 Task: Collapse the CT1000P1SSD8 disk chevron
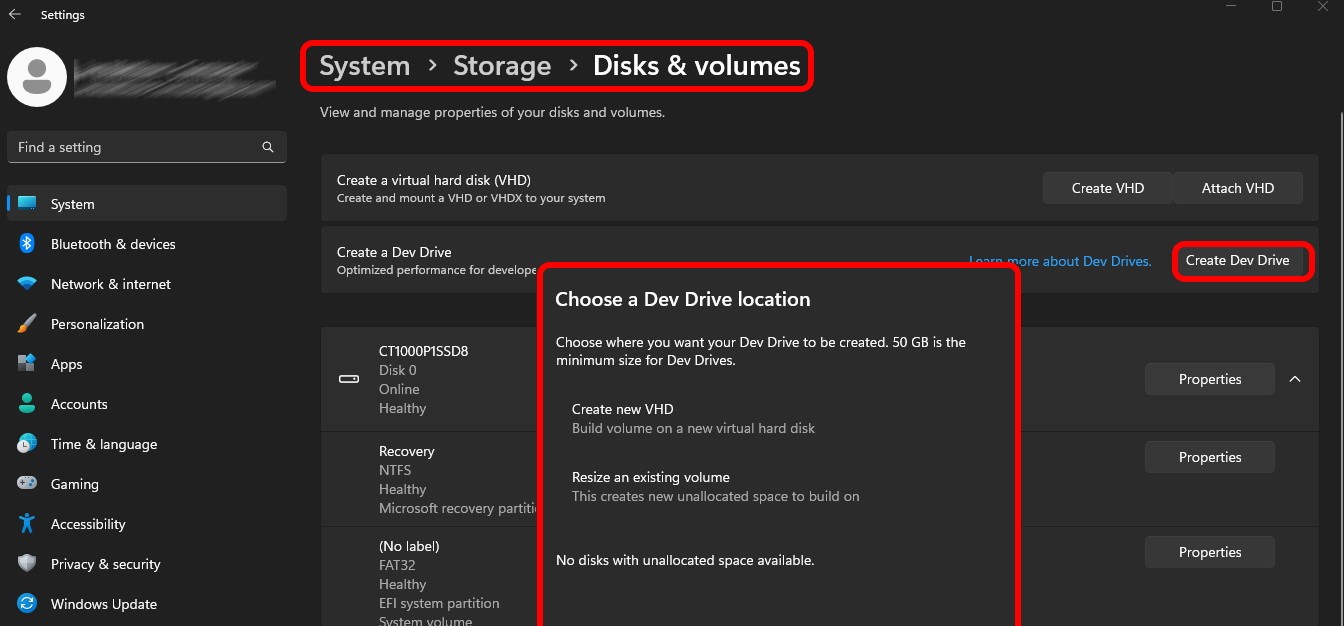tap(1295, 379)
